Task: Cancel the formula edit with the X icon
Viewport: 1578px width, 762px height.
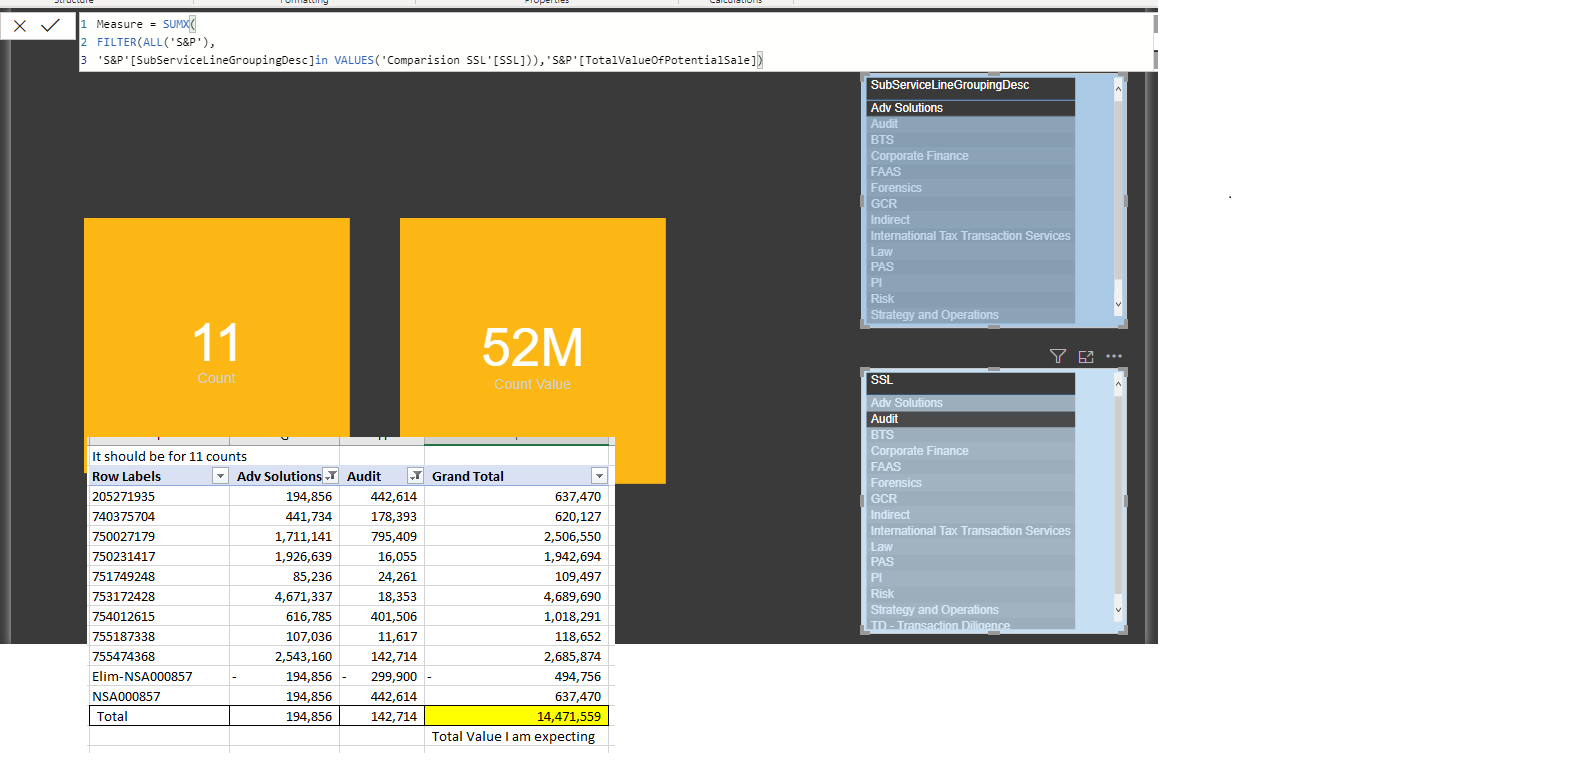Action: coord(20,26)
